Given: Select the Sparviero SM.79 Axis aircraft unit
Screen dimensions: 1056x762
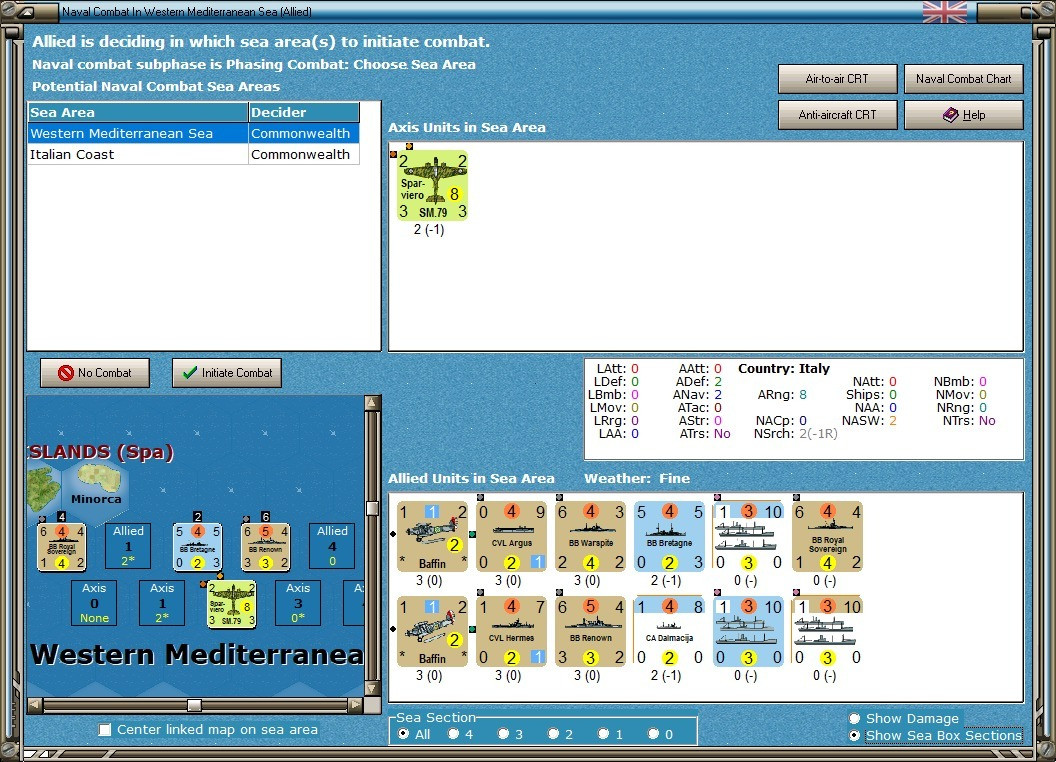Looking at the screenshot, I should point(432,185).
